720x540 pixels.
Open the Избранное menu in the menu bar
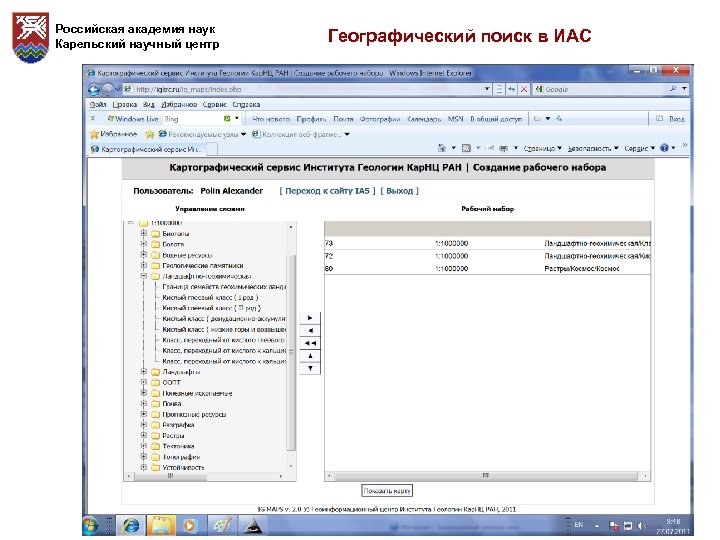coord(179,105)
